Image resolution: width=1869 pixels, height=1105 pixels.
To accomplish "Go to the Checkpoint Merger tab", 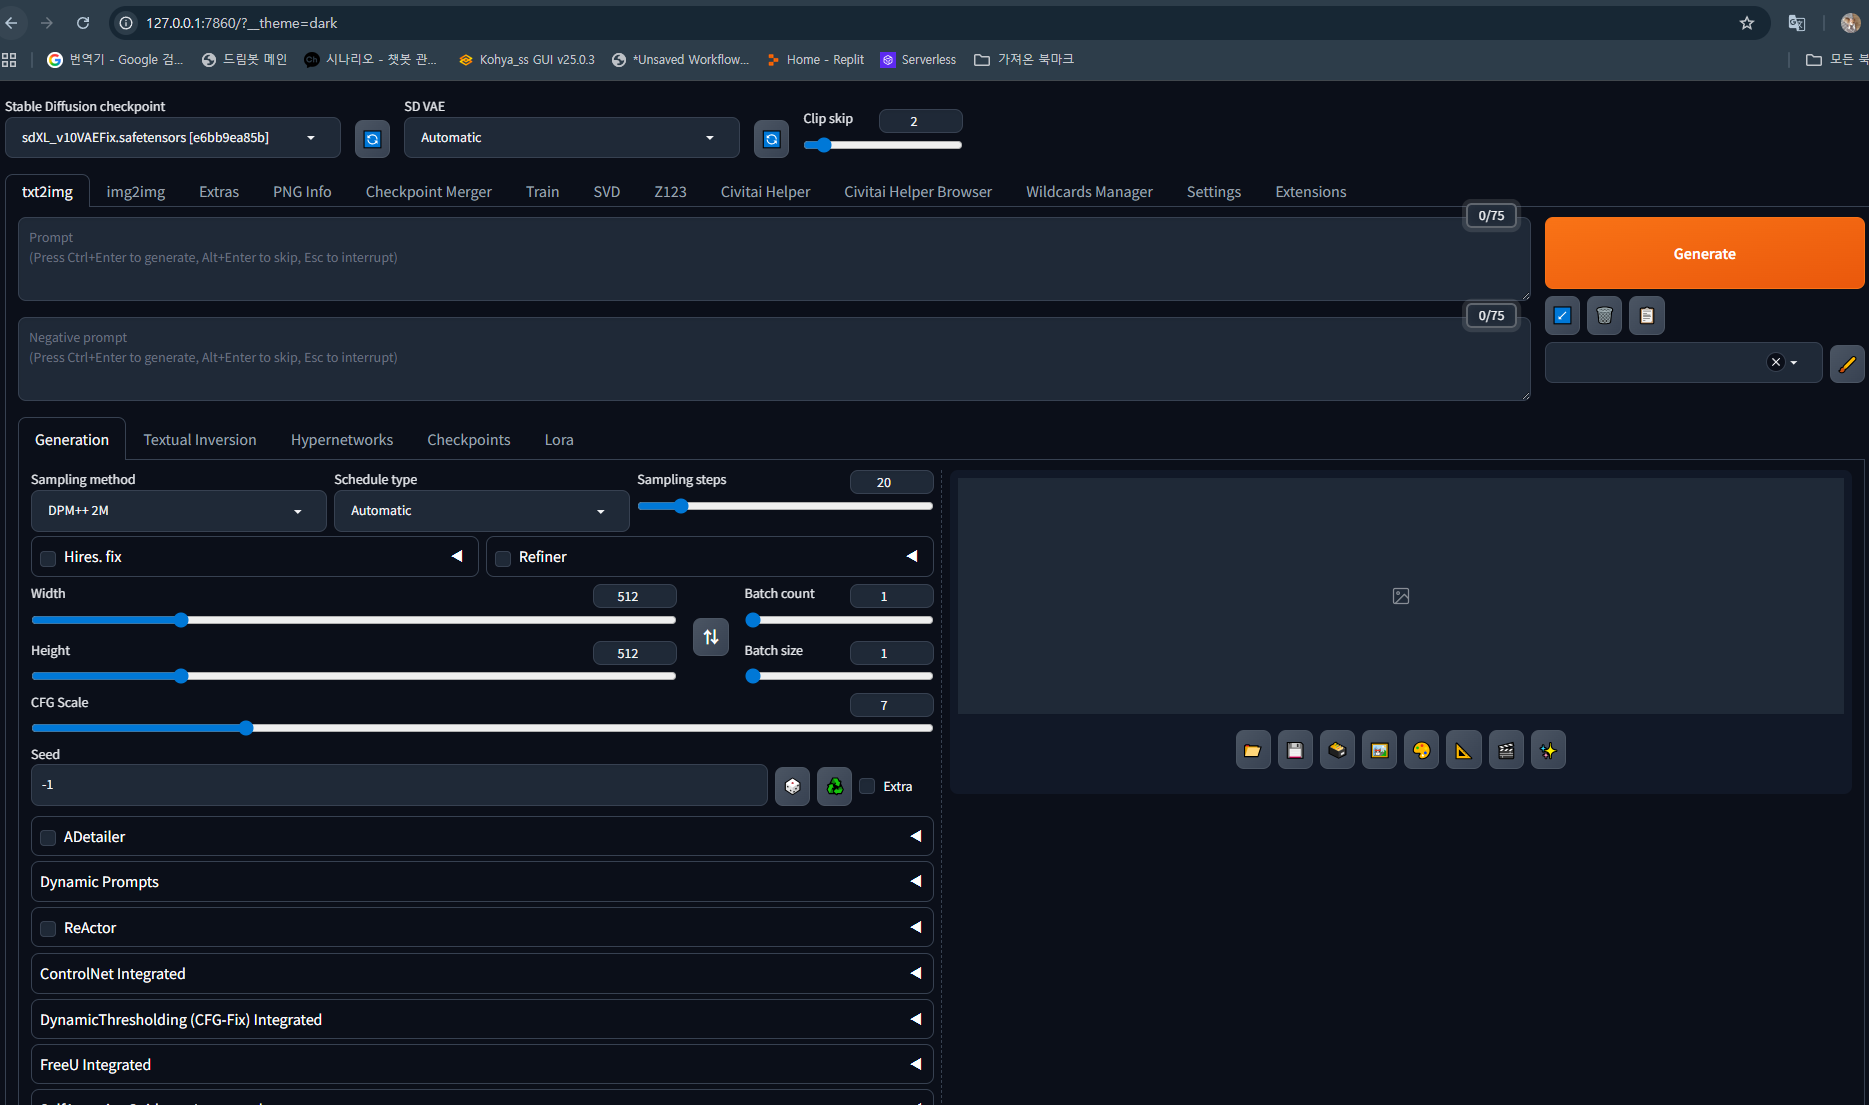I will (429, 192).
